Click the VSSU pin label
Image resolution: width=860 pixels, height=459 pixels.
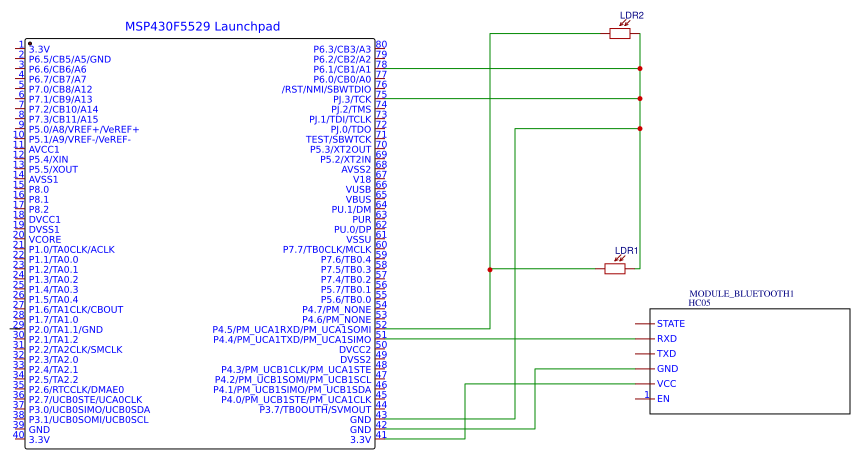click(359, 240)
